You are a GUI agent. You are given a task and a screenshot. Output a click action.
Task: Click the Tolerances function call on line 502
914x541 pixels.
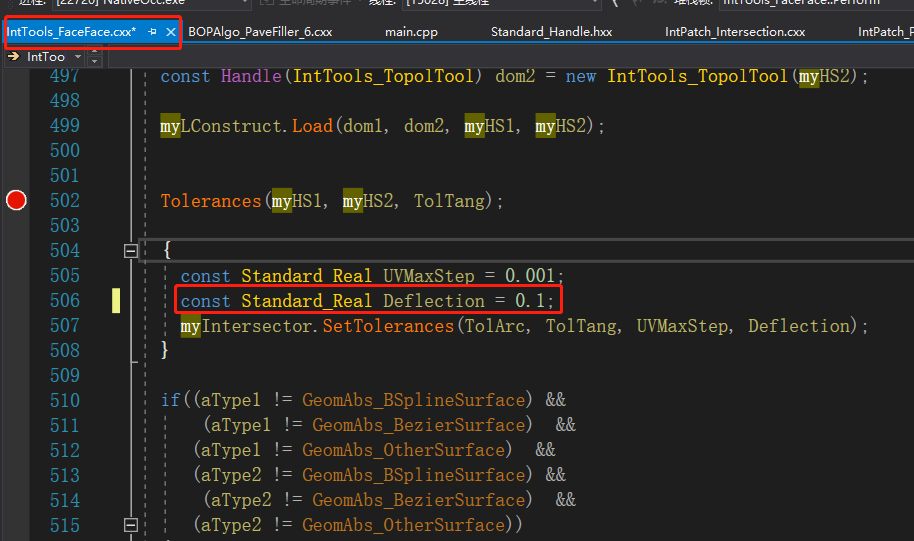point(210,201)
